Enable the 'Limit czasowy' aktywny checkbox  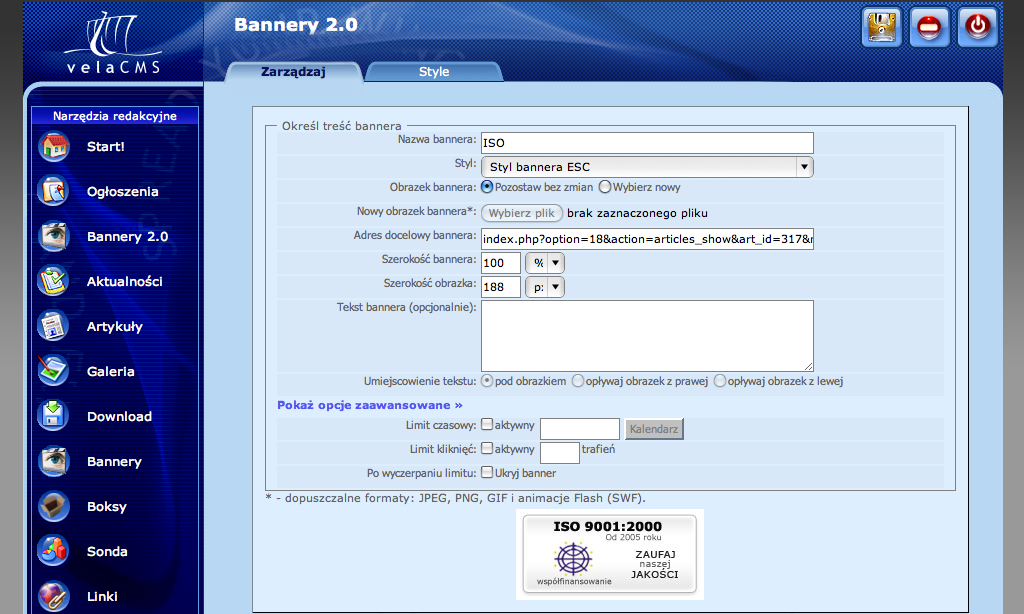click(x=487, y=425)
